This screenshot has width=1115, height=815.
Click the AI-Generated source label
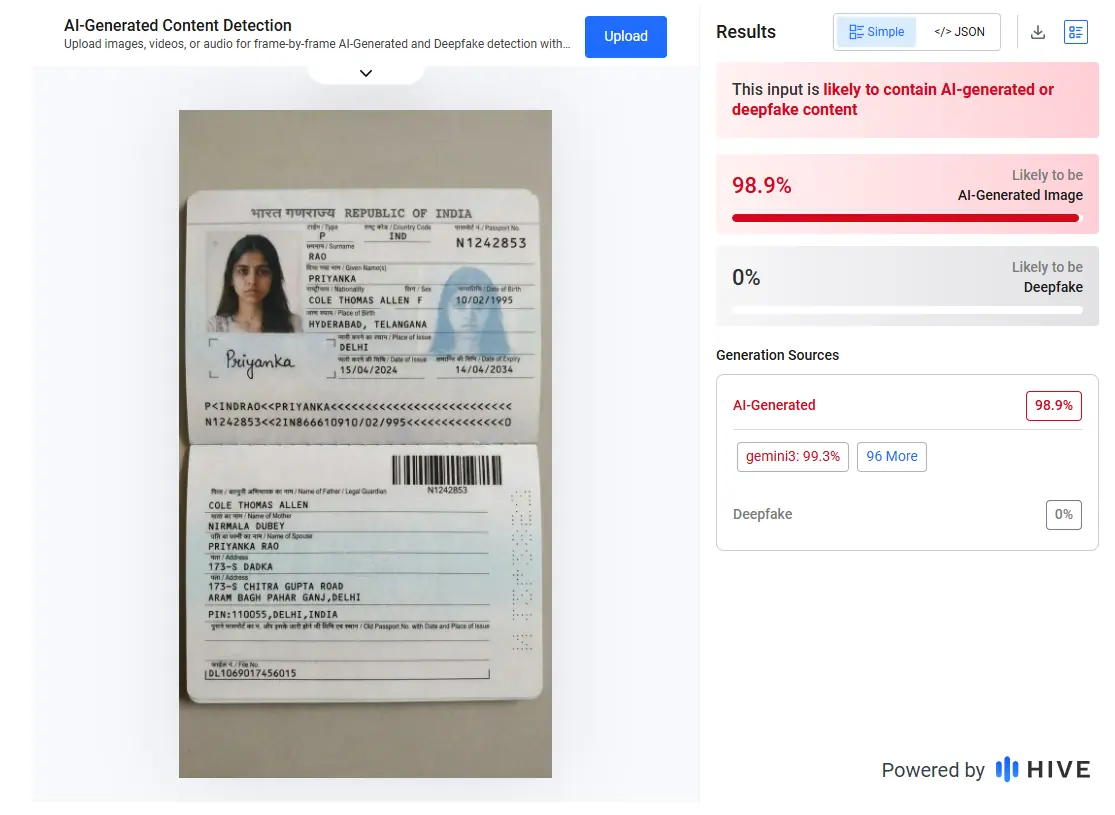pos(774,405)
